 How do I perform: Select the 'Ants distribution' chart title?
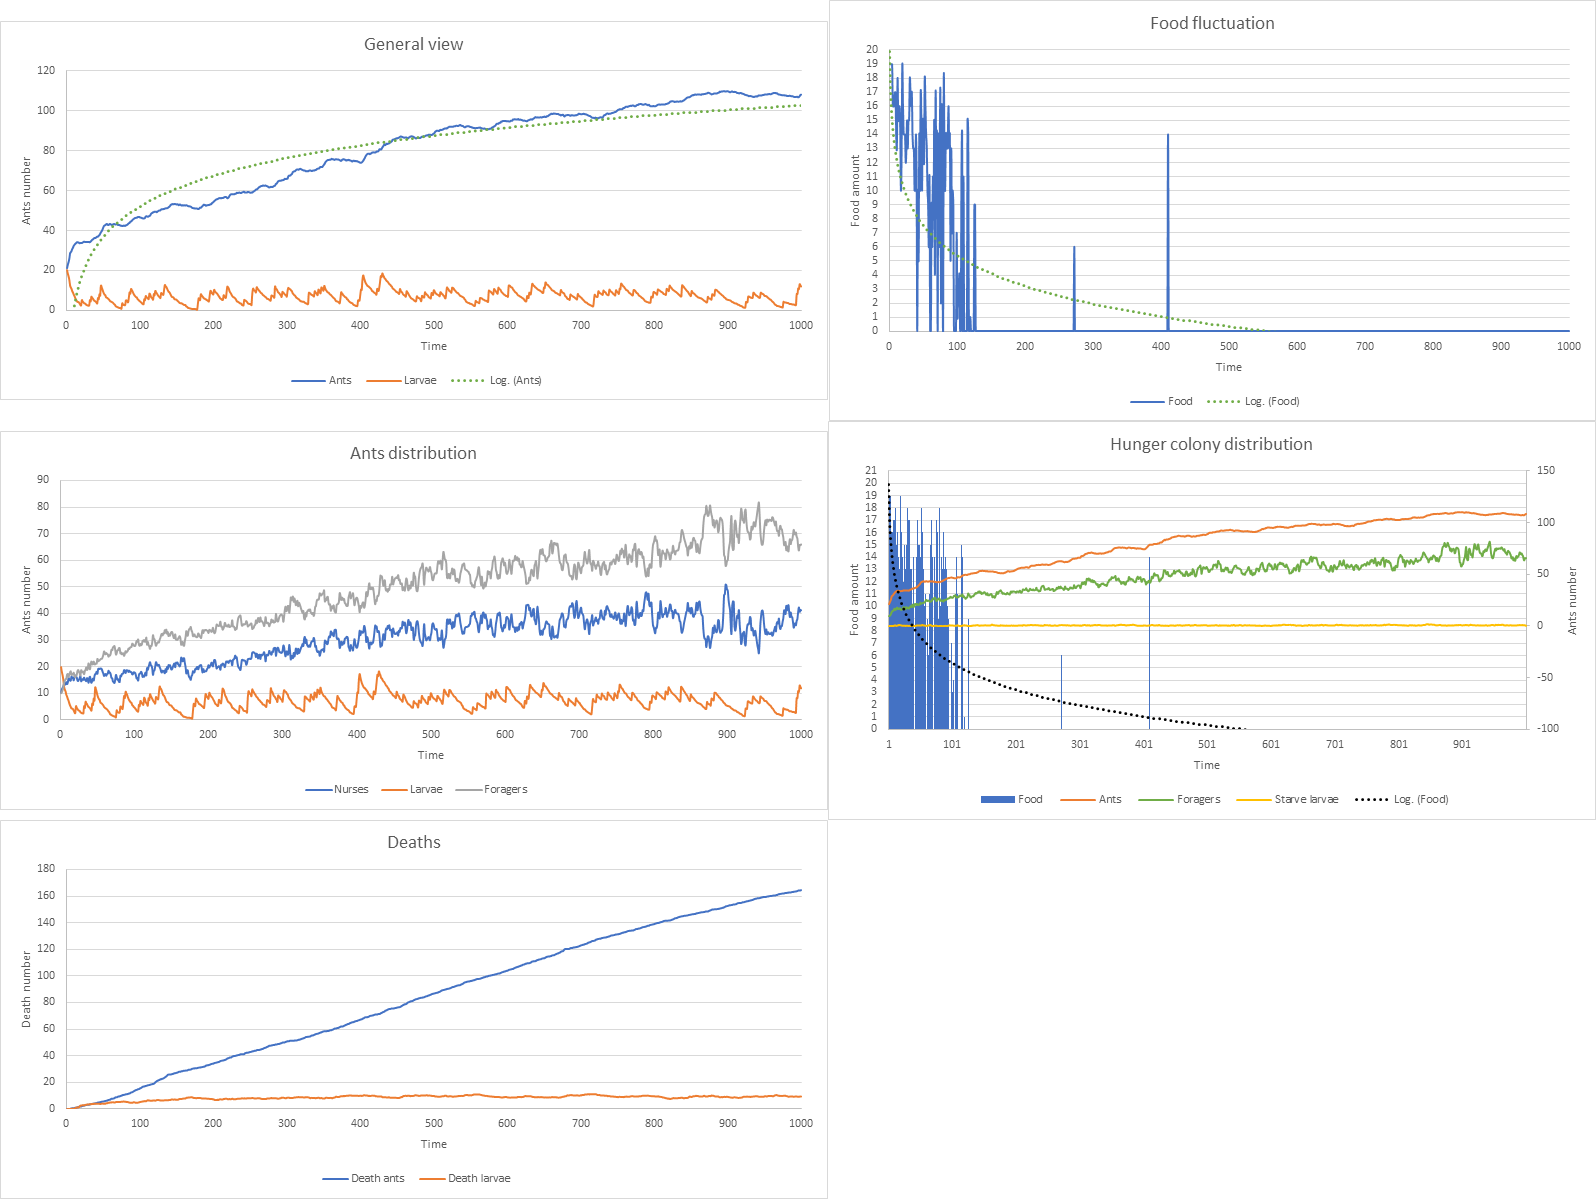point(413,453)
